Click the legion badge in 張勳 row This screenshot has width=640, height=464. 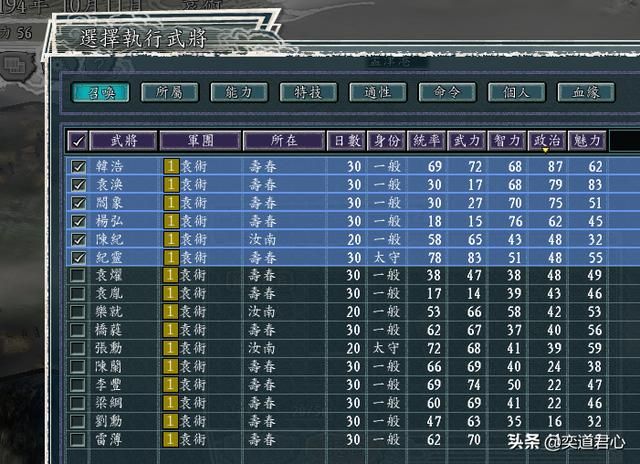[x=171, y=348]
